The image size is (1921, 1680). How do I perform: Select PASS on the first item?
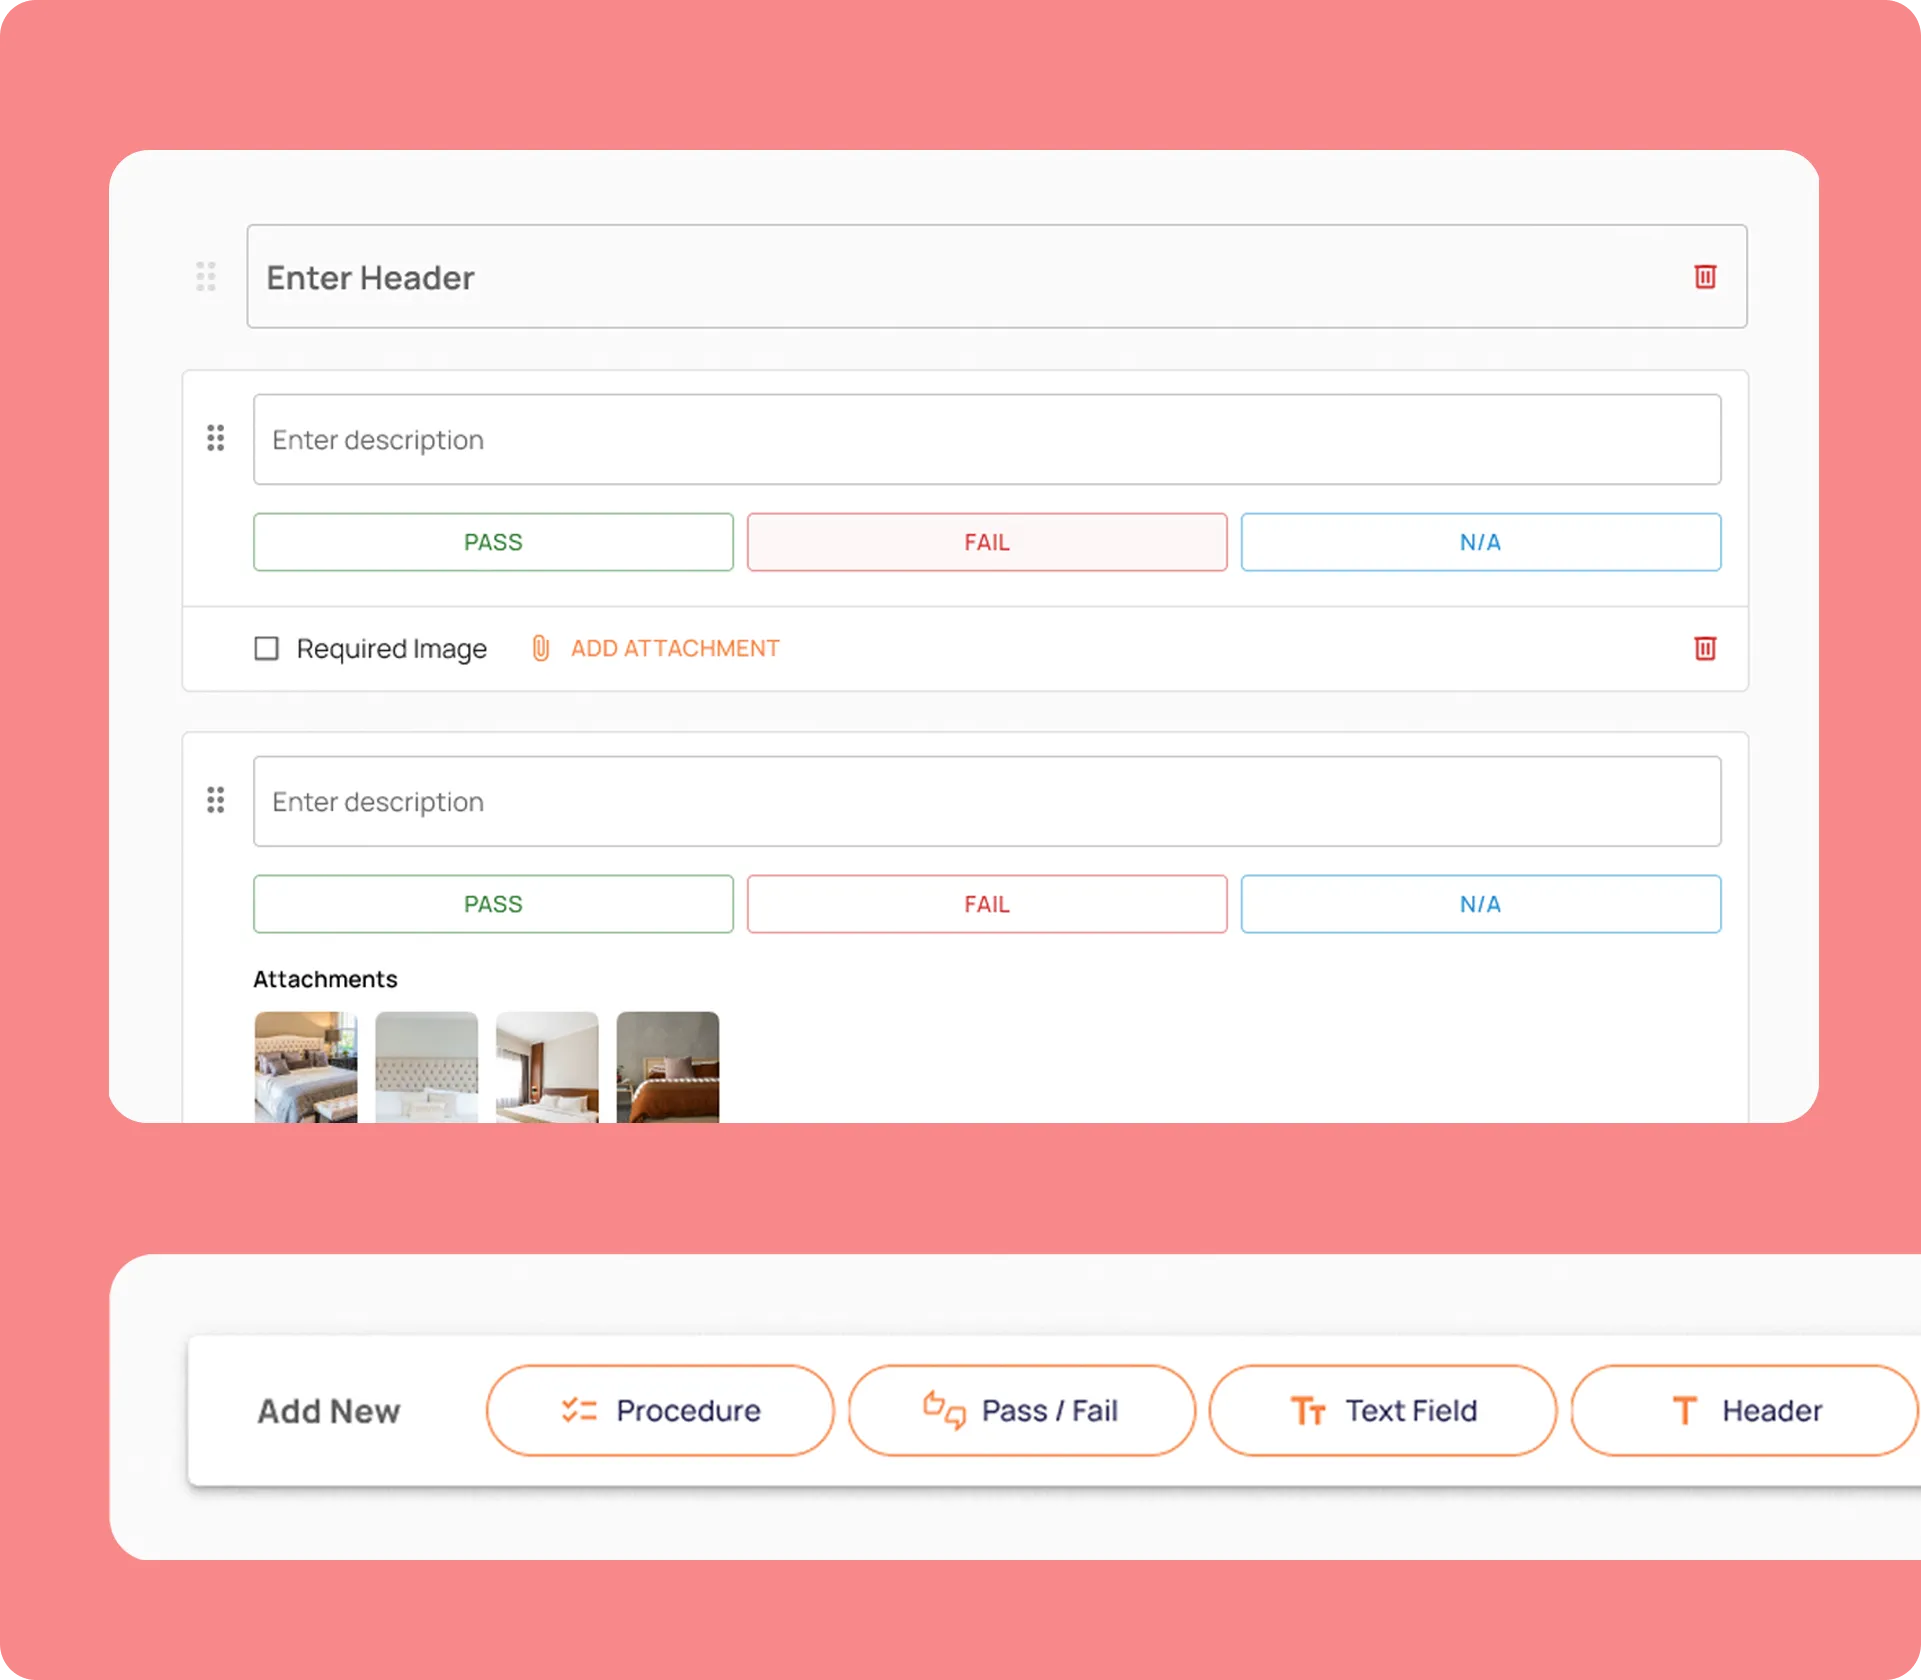pos(493,542)
